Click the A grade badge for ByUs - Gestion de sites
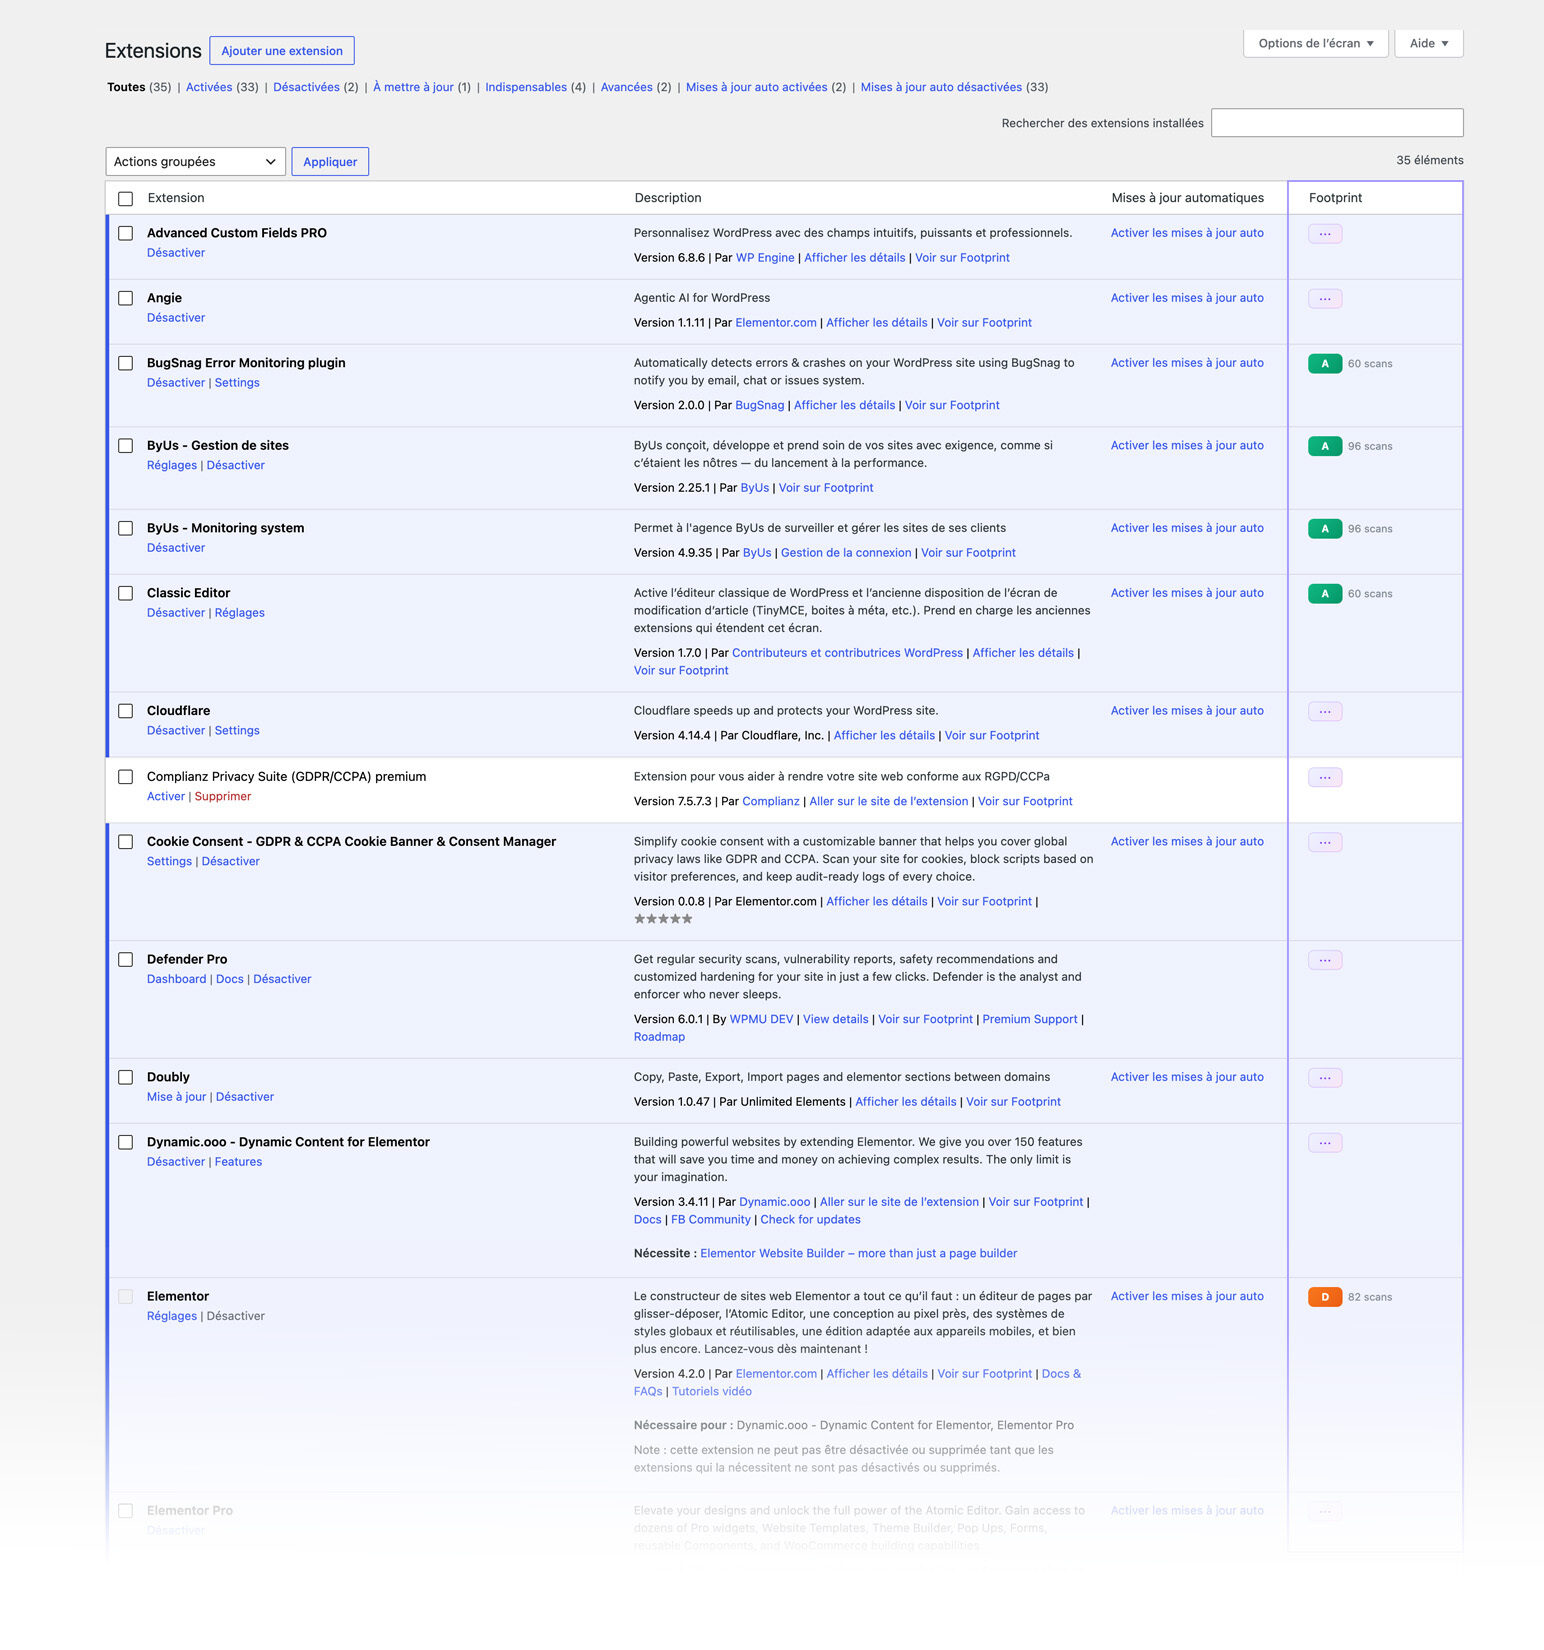 coord(1325,446)
